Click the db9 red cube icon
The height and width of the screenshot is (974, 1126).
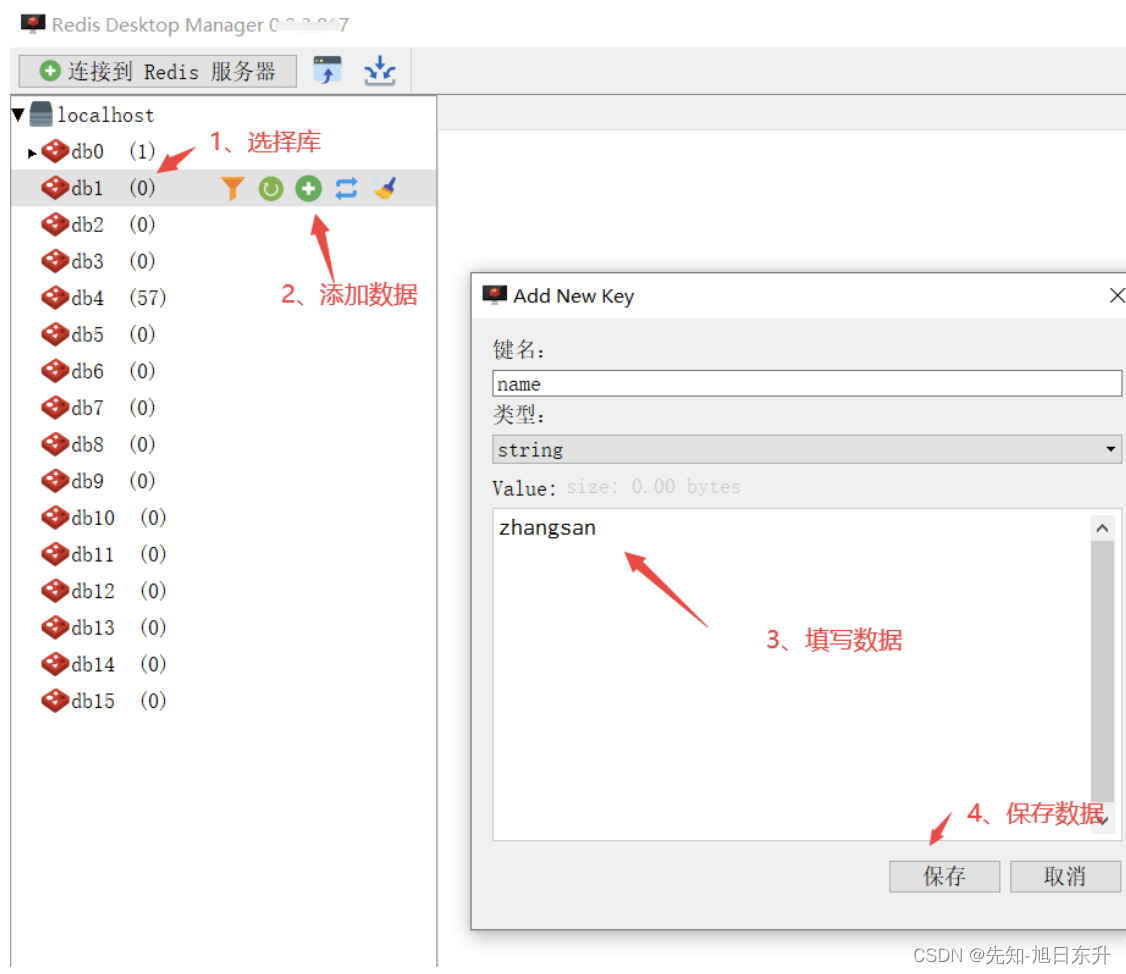55,481
